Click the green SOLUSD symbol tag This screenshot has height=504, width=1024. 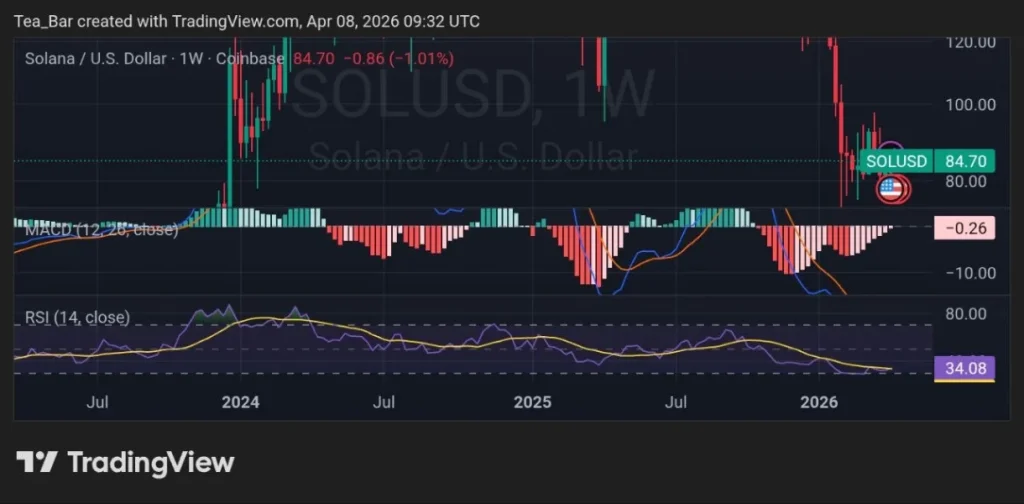click(897, 161)
